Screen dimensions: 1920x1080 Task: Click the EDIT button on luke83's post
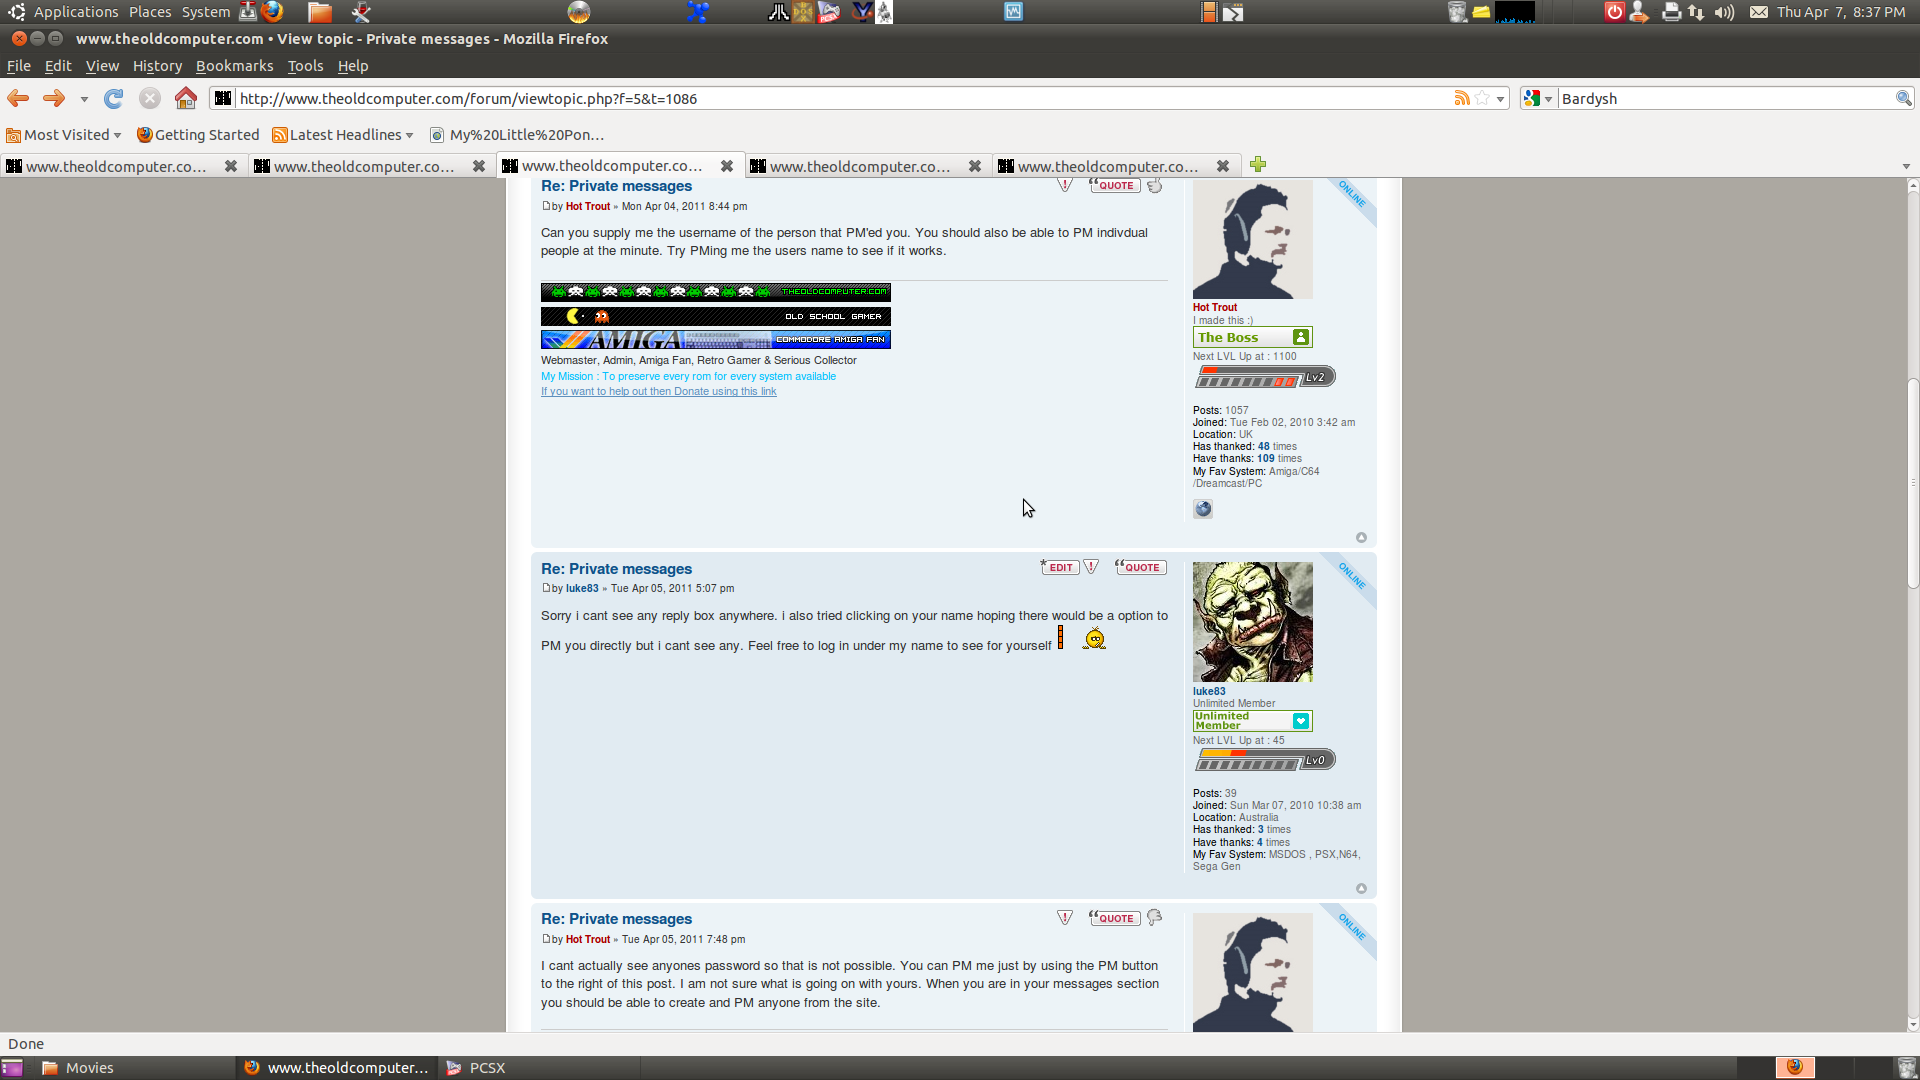point(1059,567)
